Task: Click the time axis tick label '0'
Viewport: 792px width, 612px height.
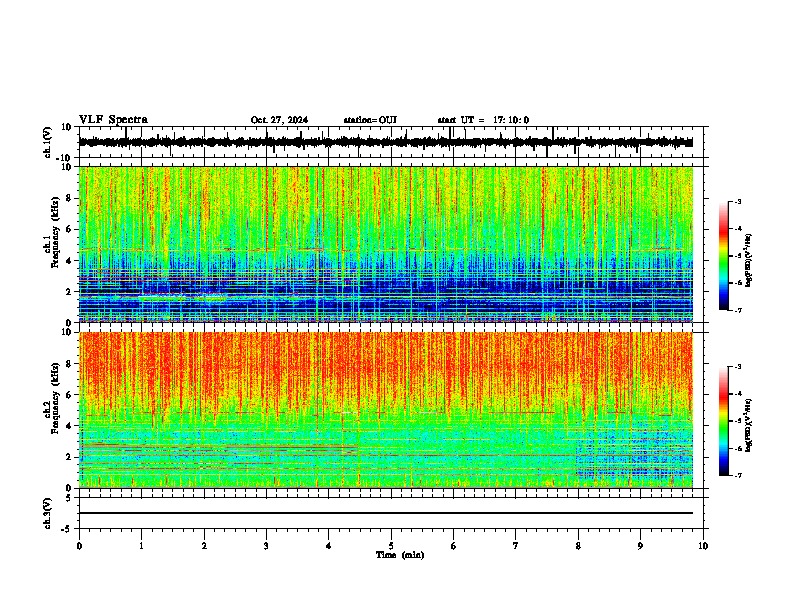Action: tap(79, 546)
